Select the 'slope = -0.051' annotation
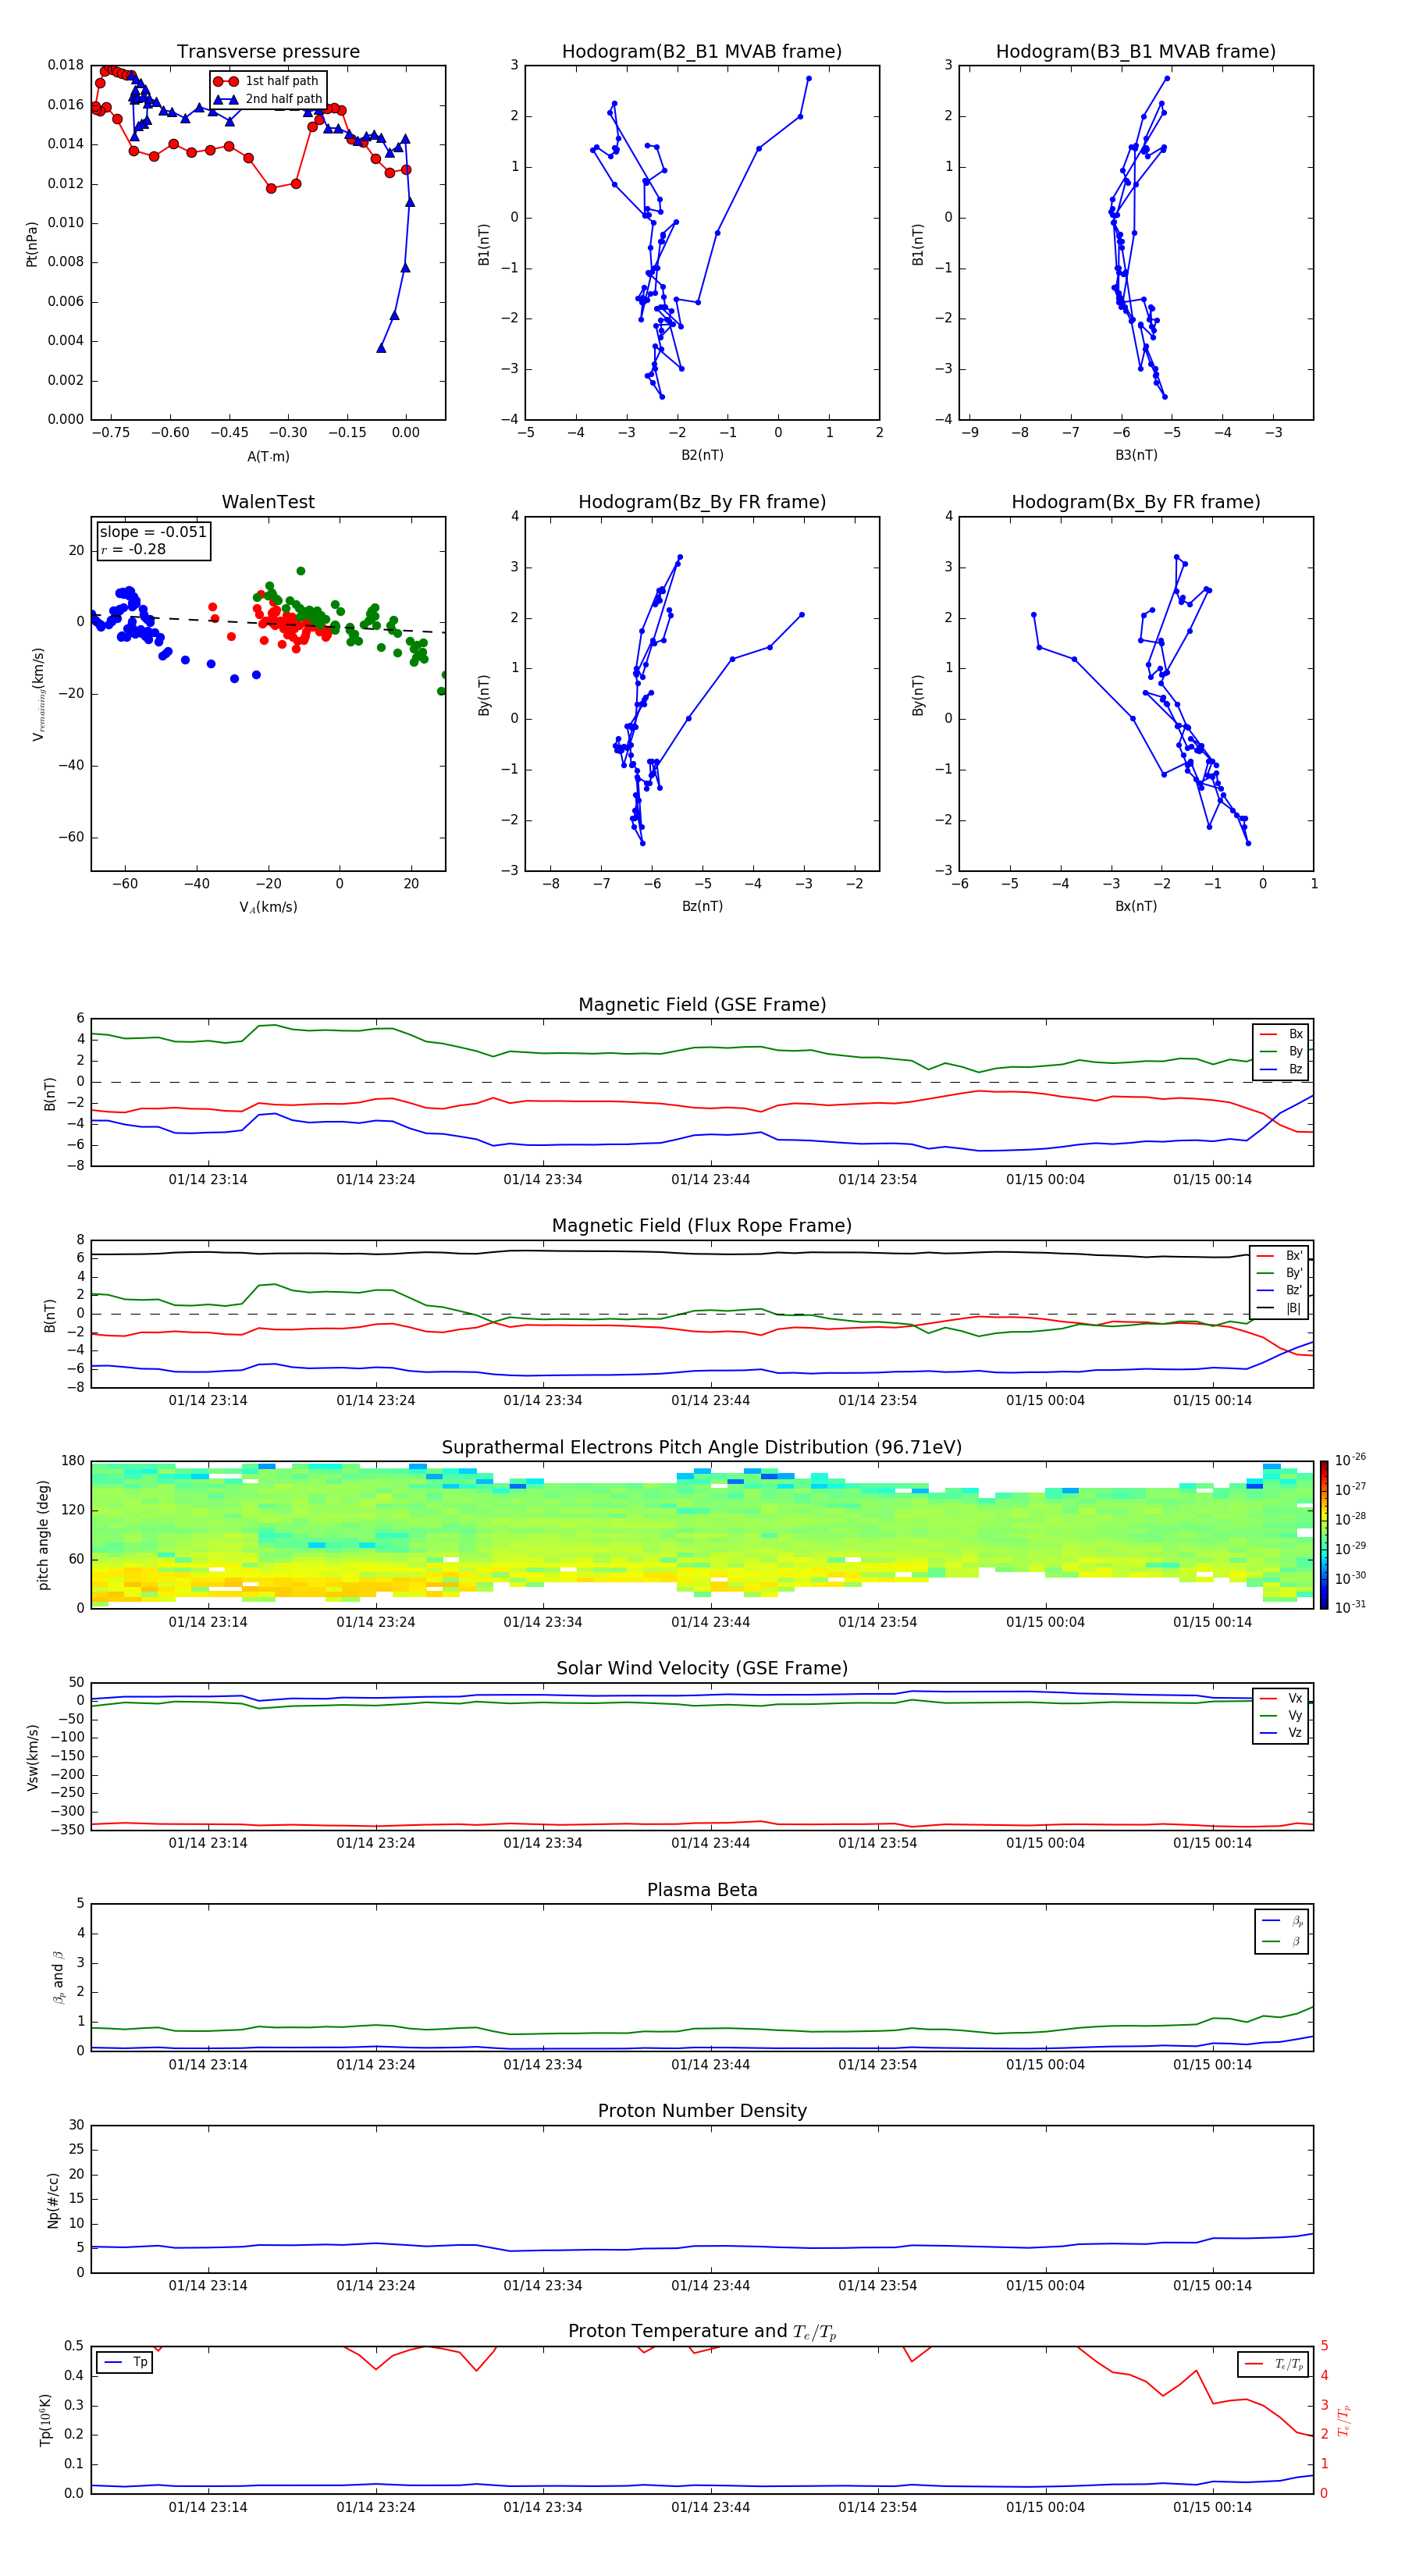Viewport: 1405px width, 2576px height. tap(153, 532)
